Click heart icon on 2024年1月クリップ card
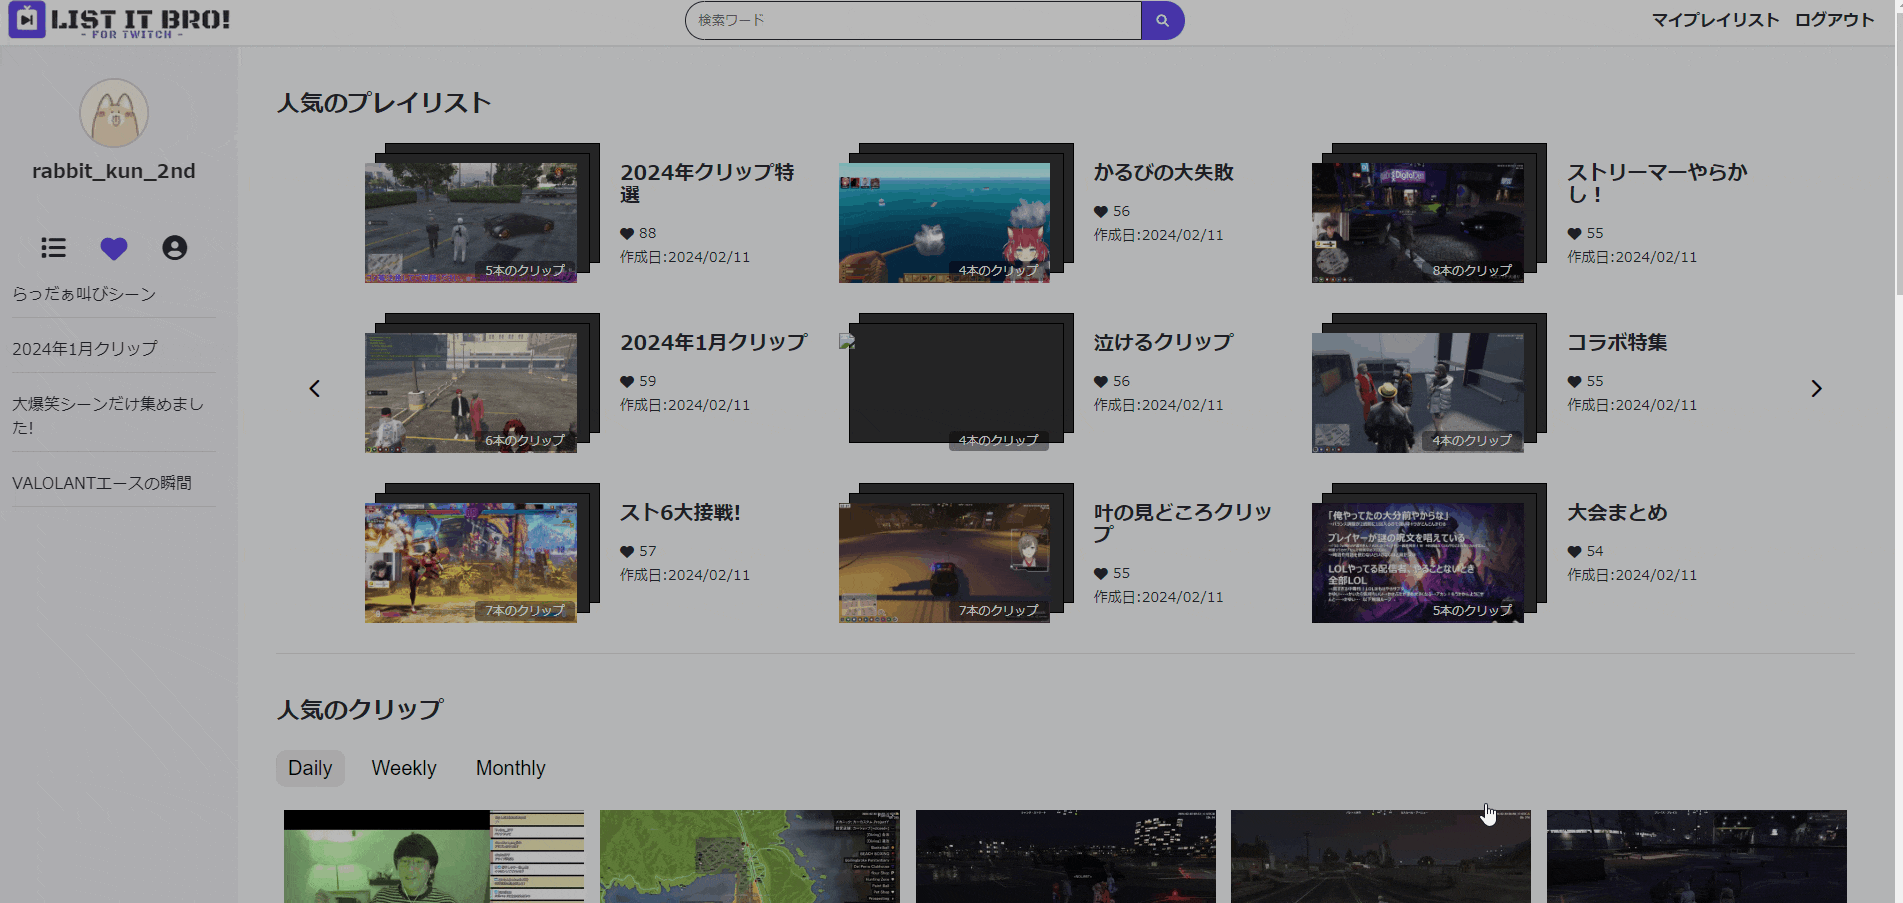 coord(627,382)
